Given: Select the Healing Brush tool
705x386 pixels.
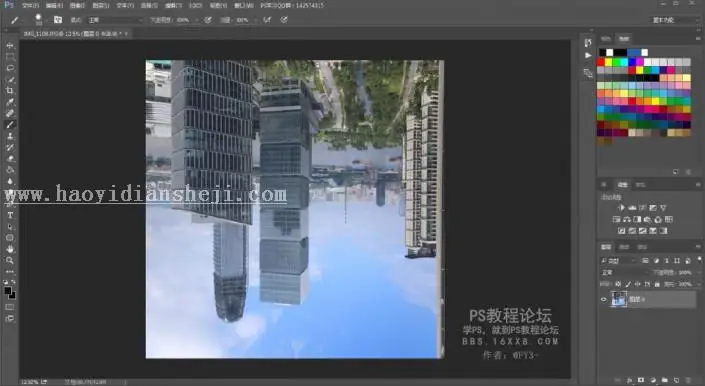Looking at the screenshot, I should [10, 113].
